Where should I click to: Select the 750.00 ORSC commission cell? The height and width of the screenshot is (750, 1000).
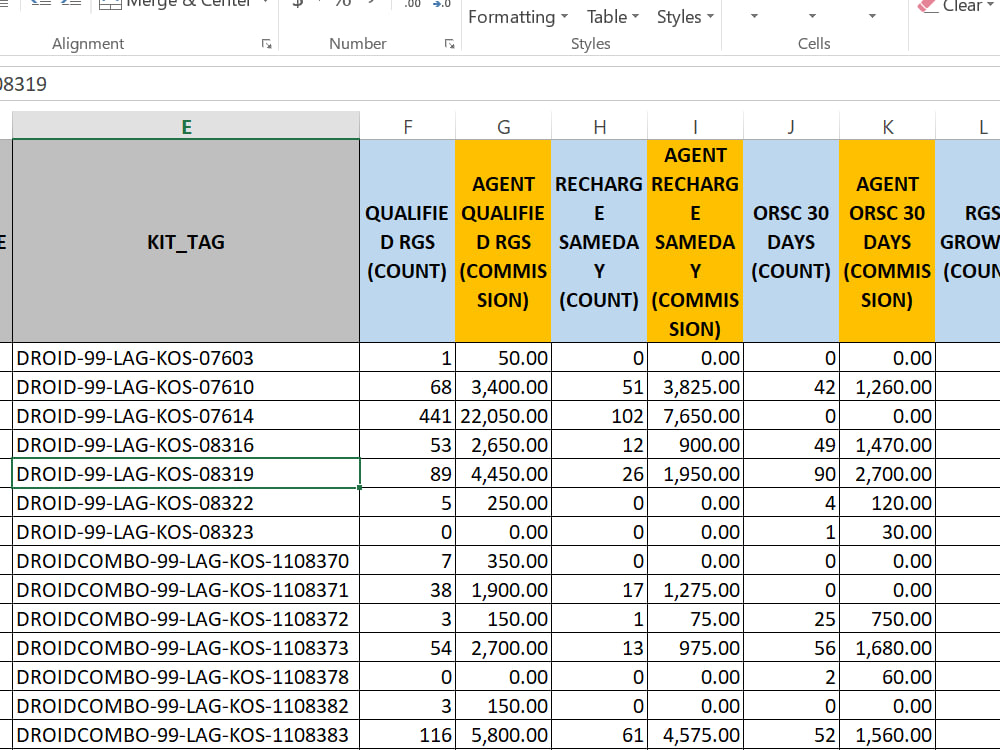[887, 619]
